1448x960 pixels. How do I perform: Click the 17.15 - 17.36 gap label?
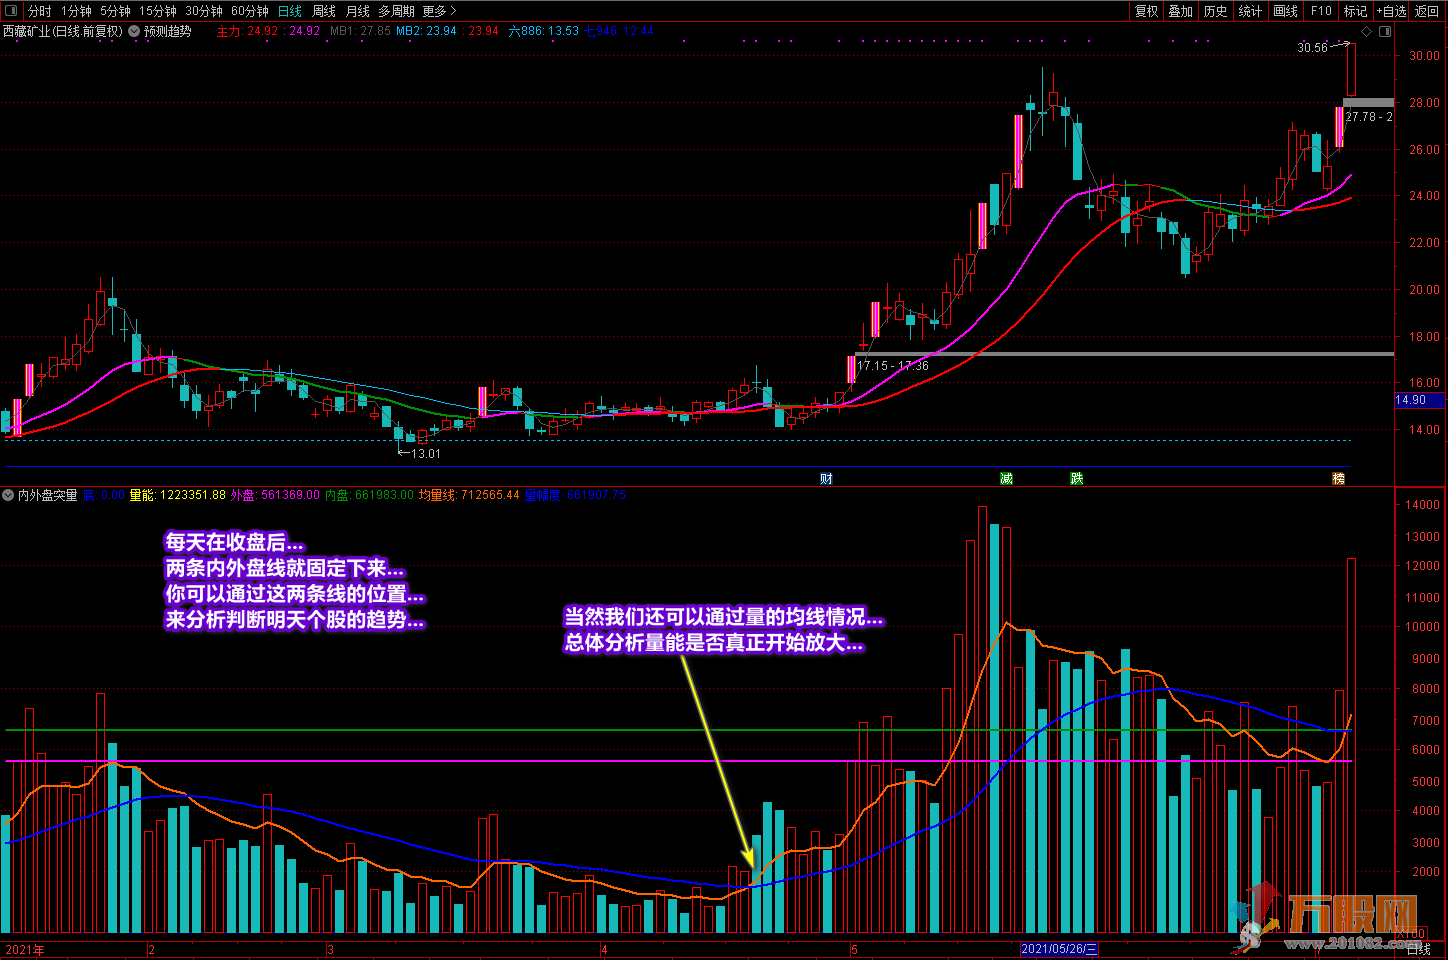(x=893, y=366)
